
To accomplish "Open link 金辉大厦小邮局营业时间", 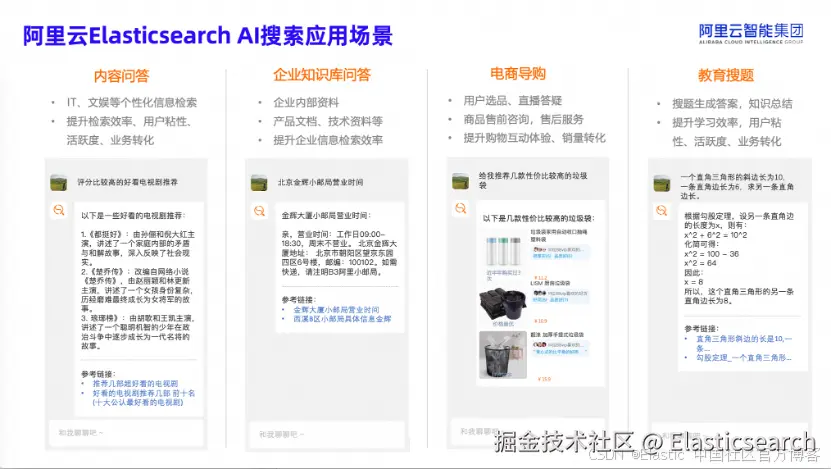I will pos(336,309).
